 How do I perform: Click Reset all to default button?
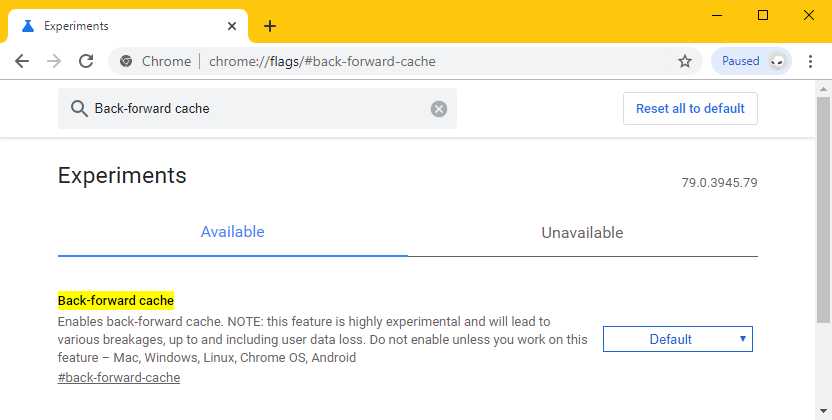click(690, 109)
